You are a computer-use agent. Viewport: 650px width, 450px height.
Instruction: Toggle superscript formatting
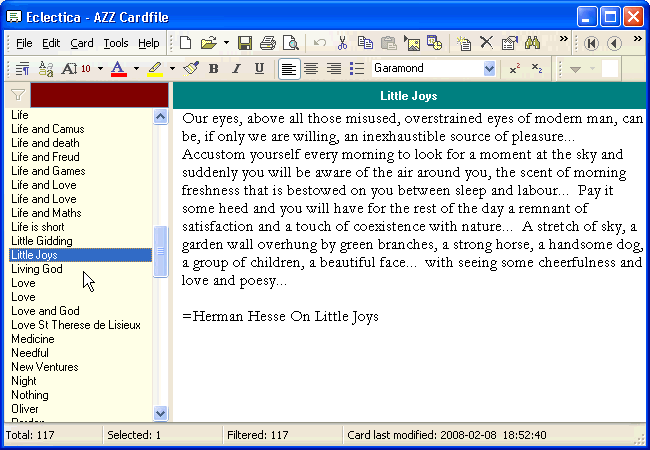click(x=514, y=69)
